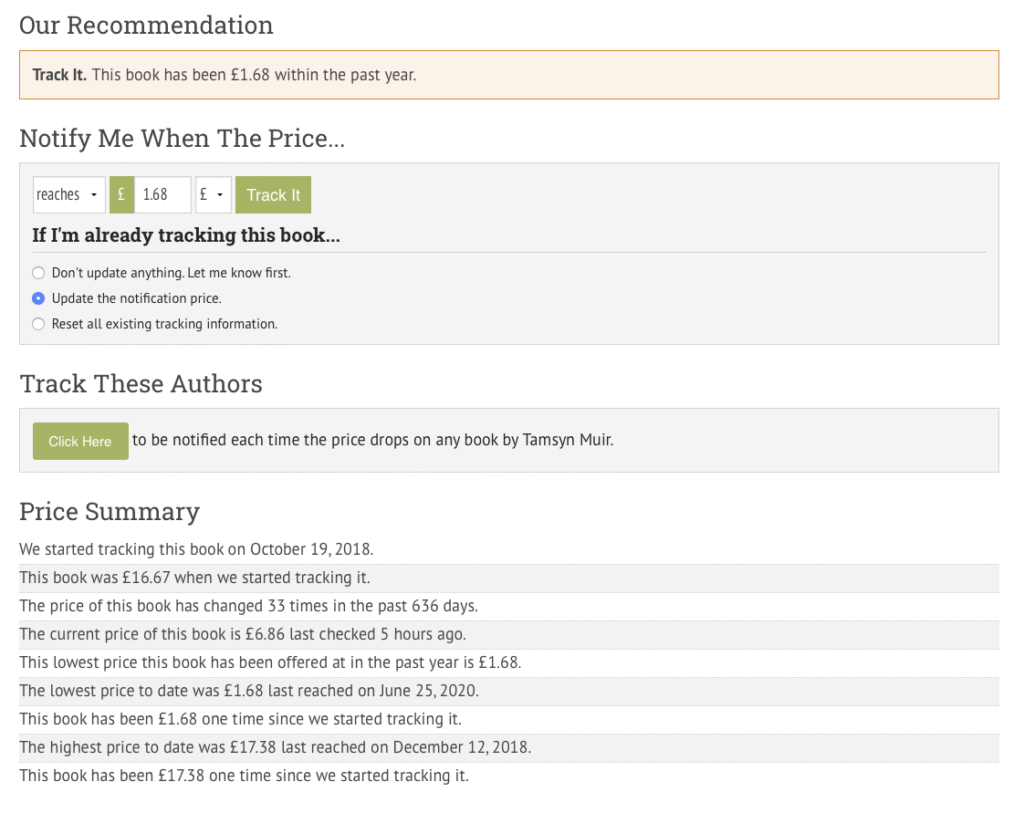Image resolution: width=1024 pixels, height=813 pixels.
Task: Click "If I'm already tracking this book..." subheading
Action: point(186,236)
